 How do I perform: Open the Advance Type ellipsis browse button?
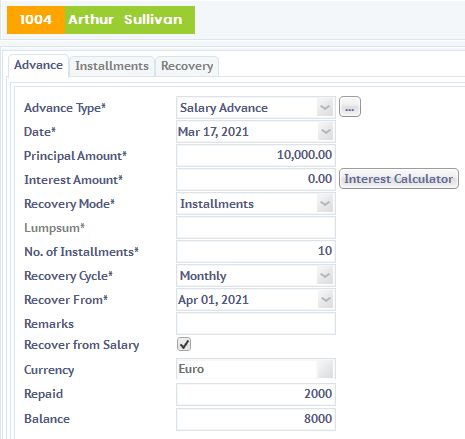[x=350, y=107]
